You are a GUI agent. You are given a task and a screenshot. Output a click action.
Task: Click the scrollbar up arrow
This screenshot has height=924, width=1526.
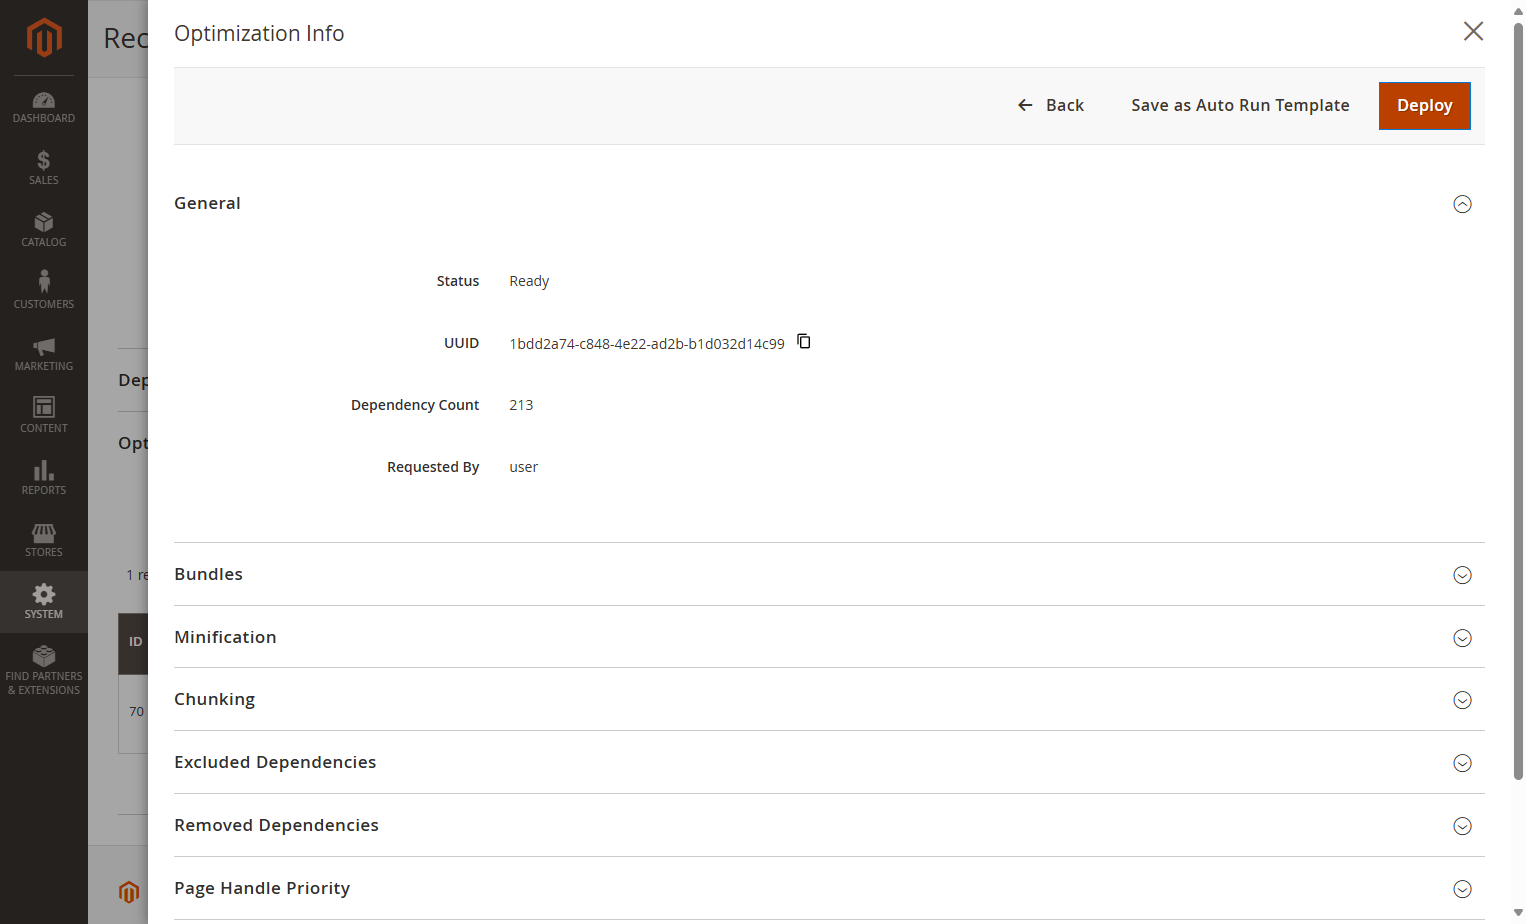tap(1518, 10)
